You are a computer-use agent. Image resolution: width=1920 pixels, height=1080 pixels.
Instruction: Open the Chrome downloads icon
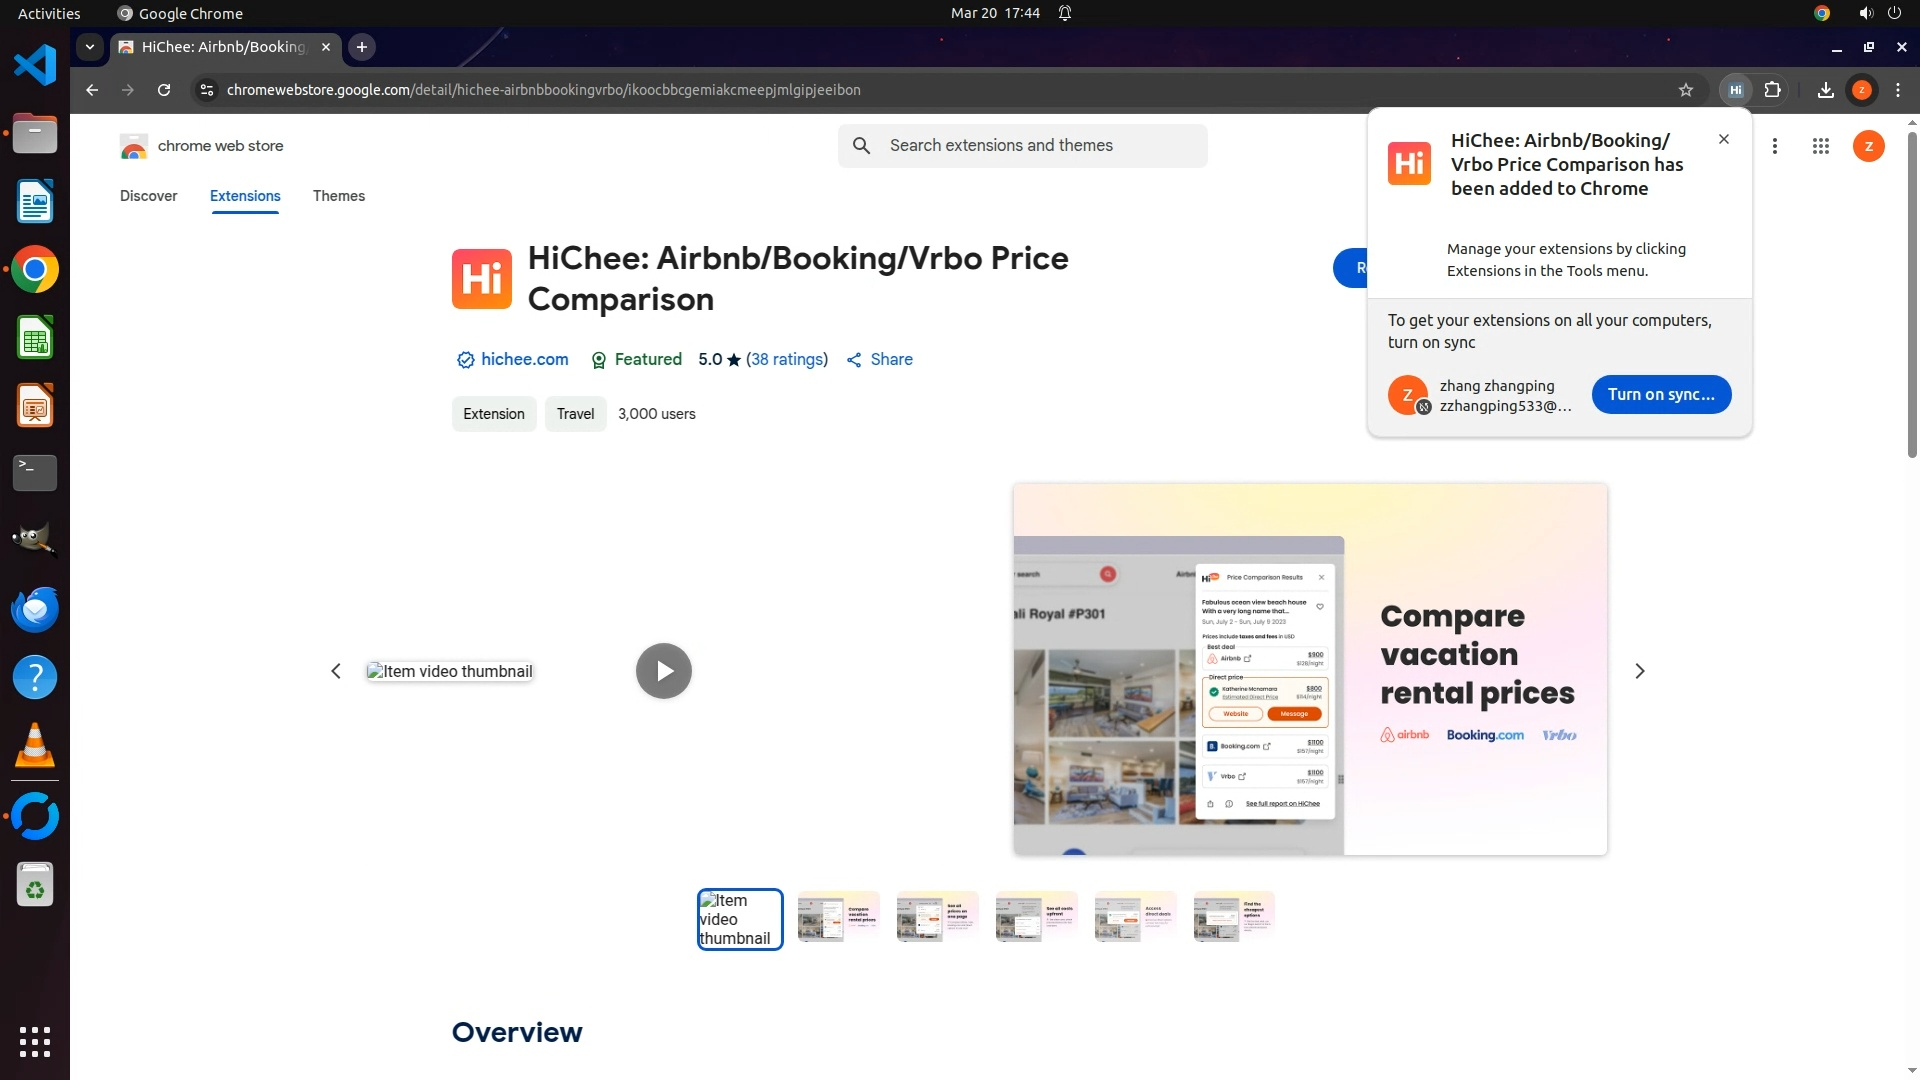pos(1825,90)
